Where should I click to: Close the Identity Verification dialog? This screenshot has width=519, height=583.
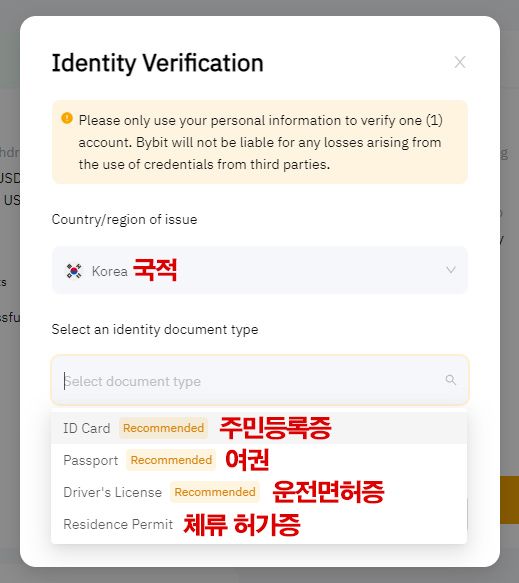point(460,62)
